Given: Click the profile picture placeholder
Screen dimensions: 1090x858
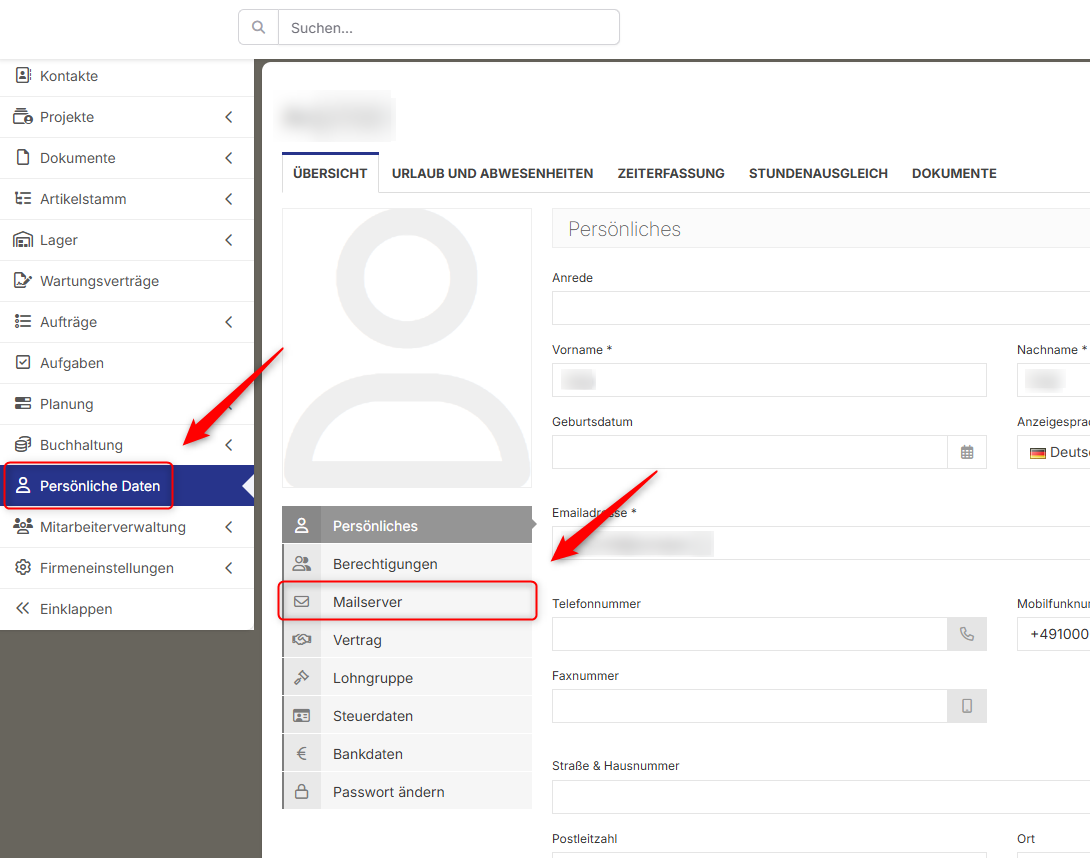Looking at the screenshot, I should [x=406, y=347].
